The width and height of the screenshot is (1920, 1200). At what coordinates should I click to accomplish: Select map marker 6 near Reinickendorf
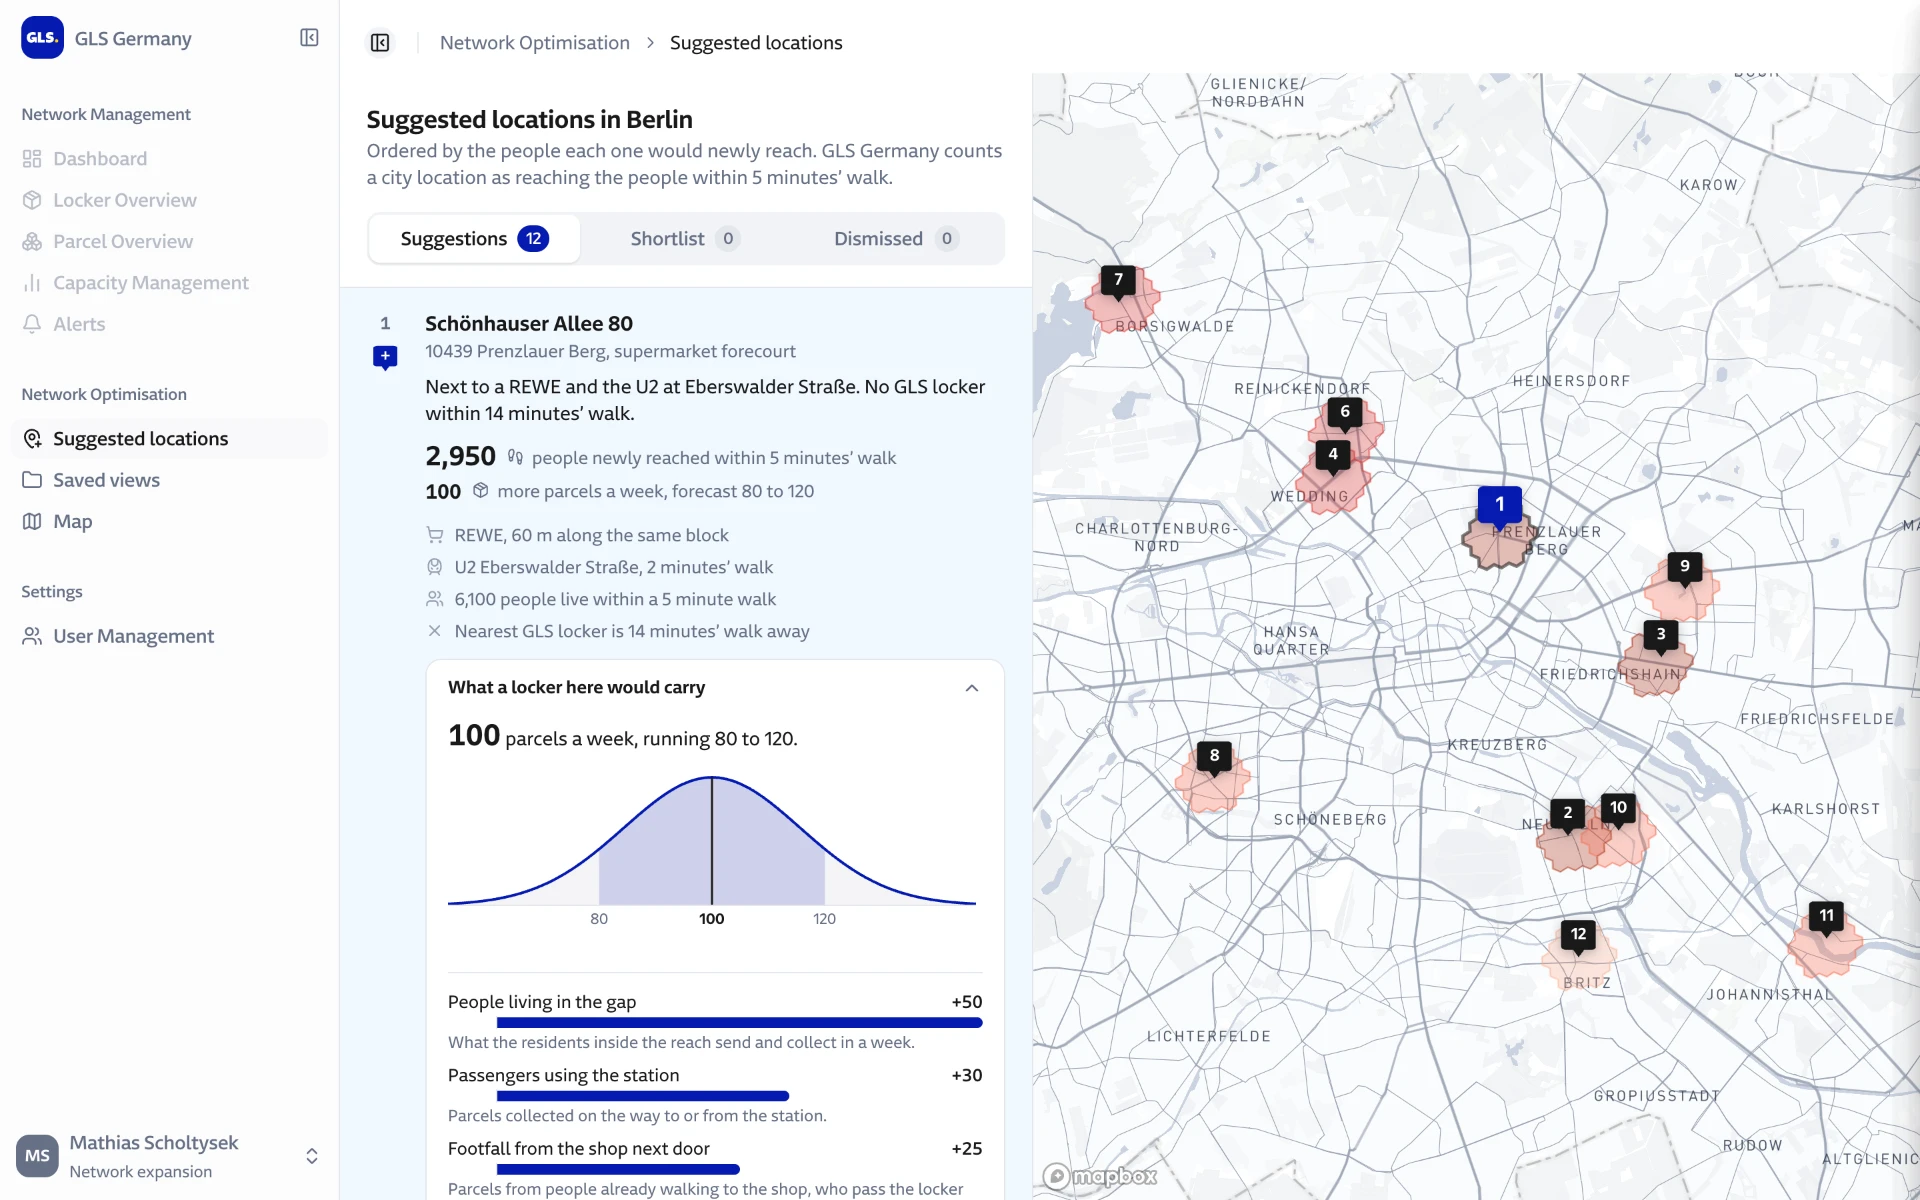(1345, 412)
